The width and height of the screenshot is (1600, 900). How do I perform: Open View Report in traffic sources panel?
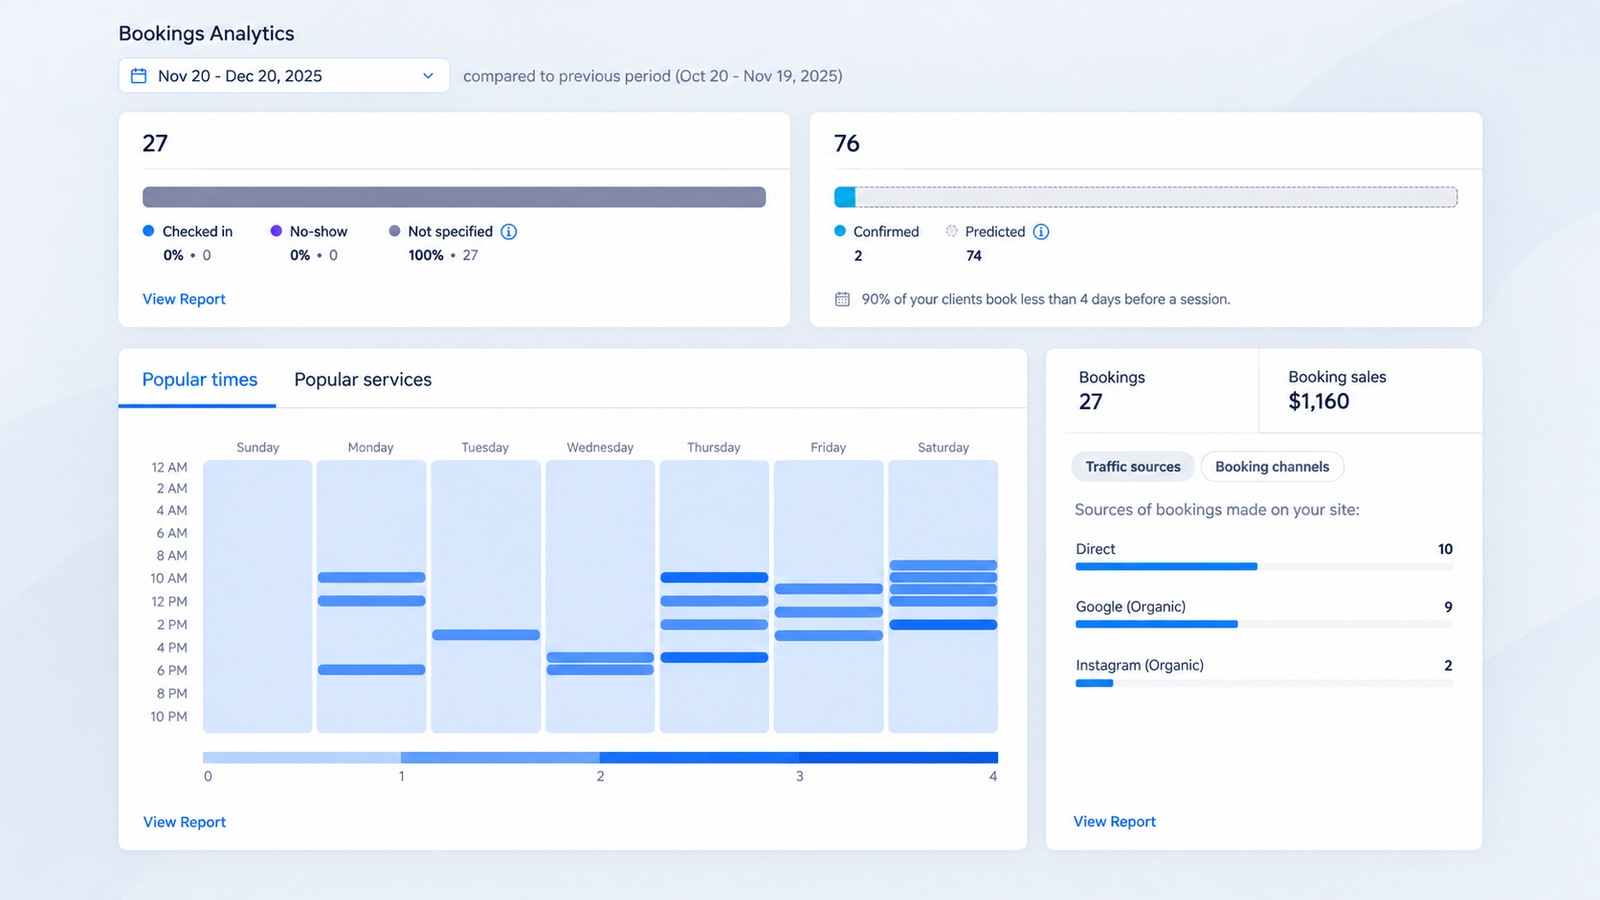coord(1115,822)
